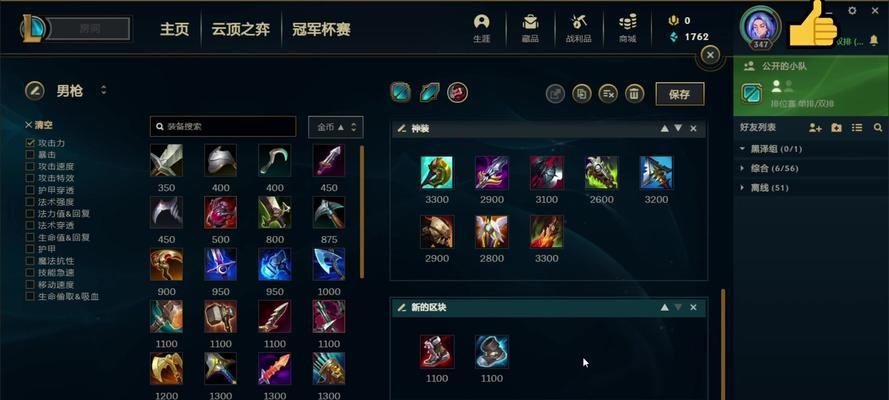This screenshot has height=400, width=889.
Task: Expand the 离线 (51) friend group
Action: pos(764,188)
